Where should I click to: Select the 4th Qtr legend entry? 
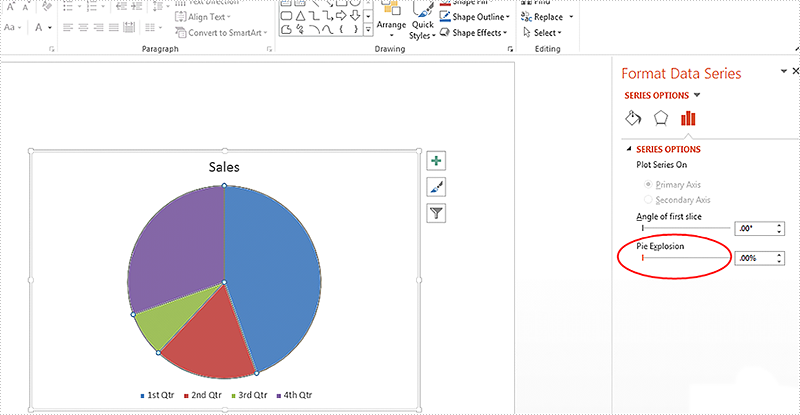[294, 395]
